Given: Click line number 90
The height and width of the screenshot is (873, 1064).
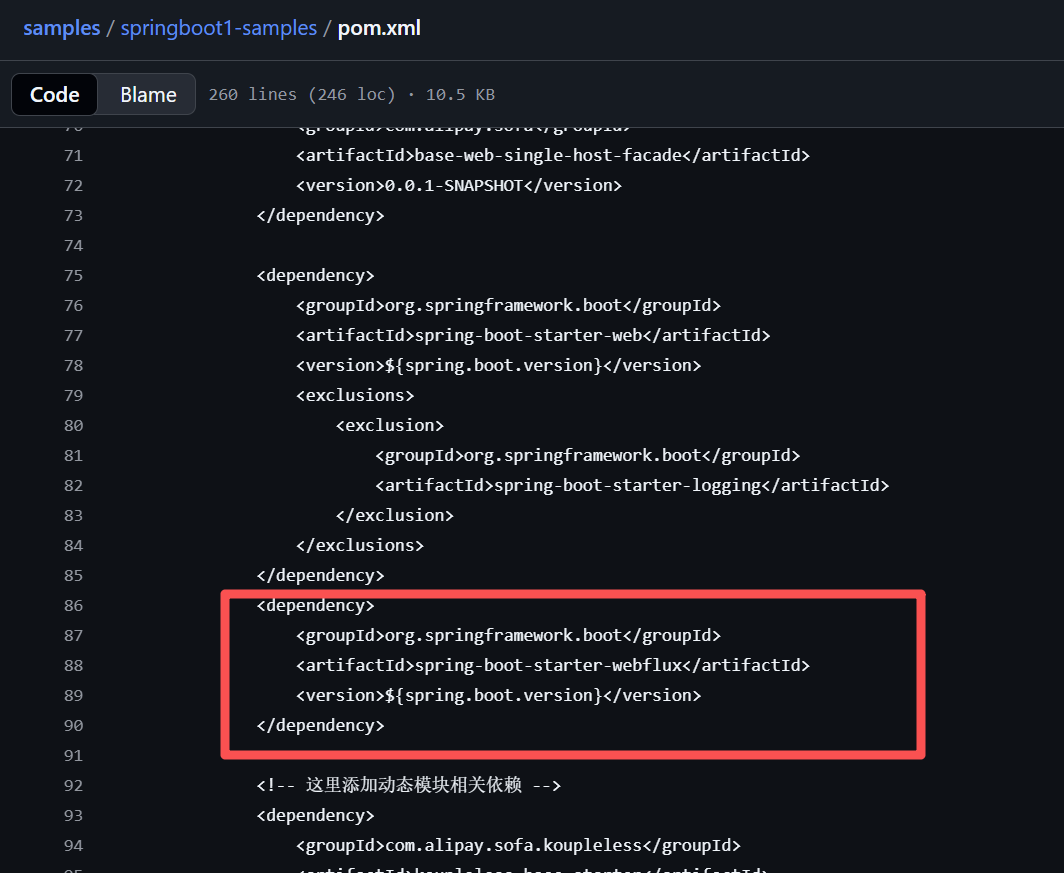Looking at the screenshot, I should click(73, 726).
